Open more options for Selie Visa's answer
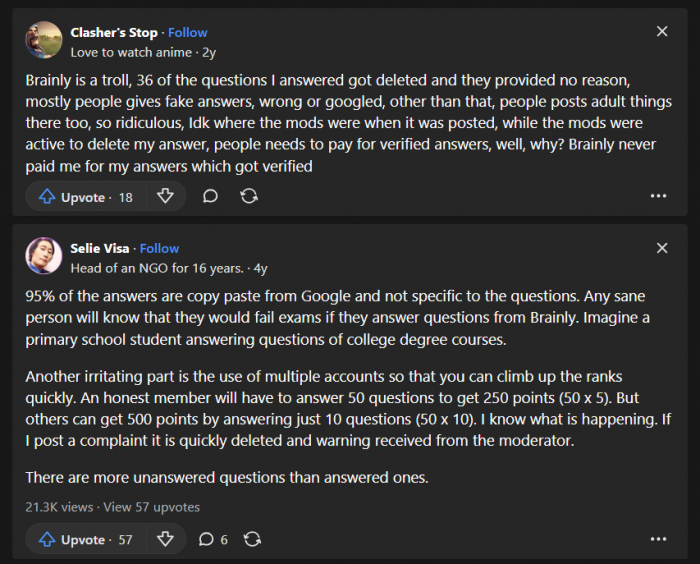This screenshot has height=564, width=700. tap(658, 540)
